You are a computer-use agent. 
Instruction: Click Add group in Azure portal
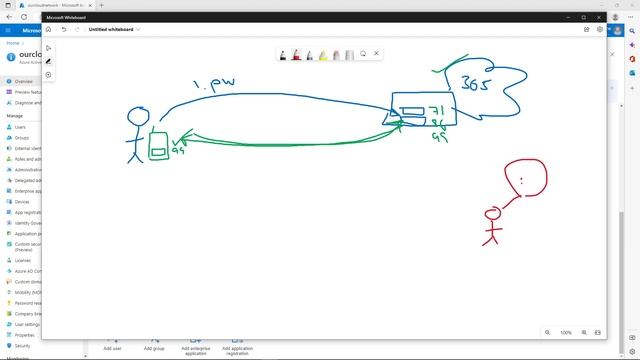[x=154, y=346]
